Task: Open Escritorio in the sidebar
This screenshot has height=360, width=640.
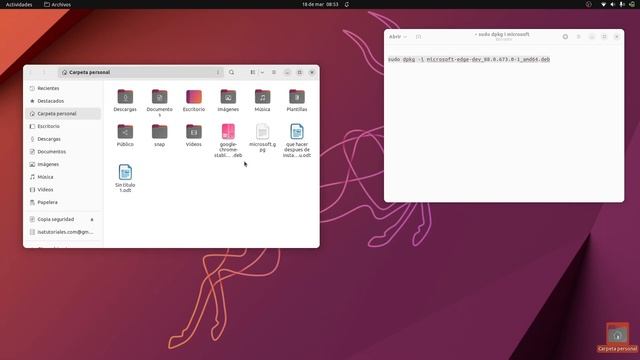Action: coord(63,126)
